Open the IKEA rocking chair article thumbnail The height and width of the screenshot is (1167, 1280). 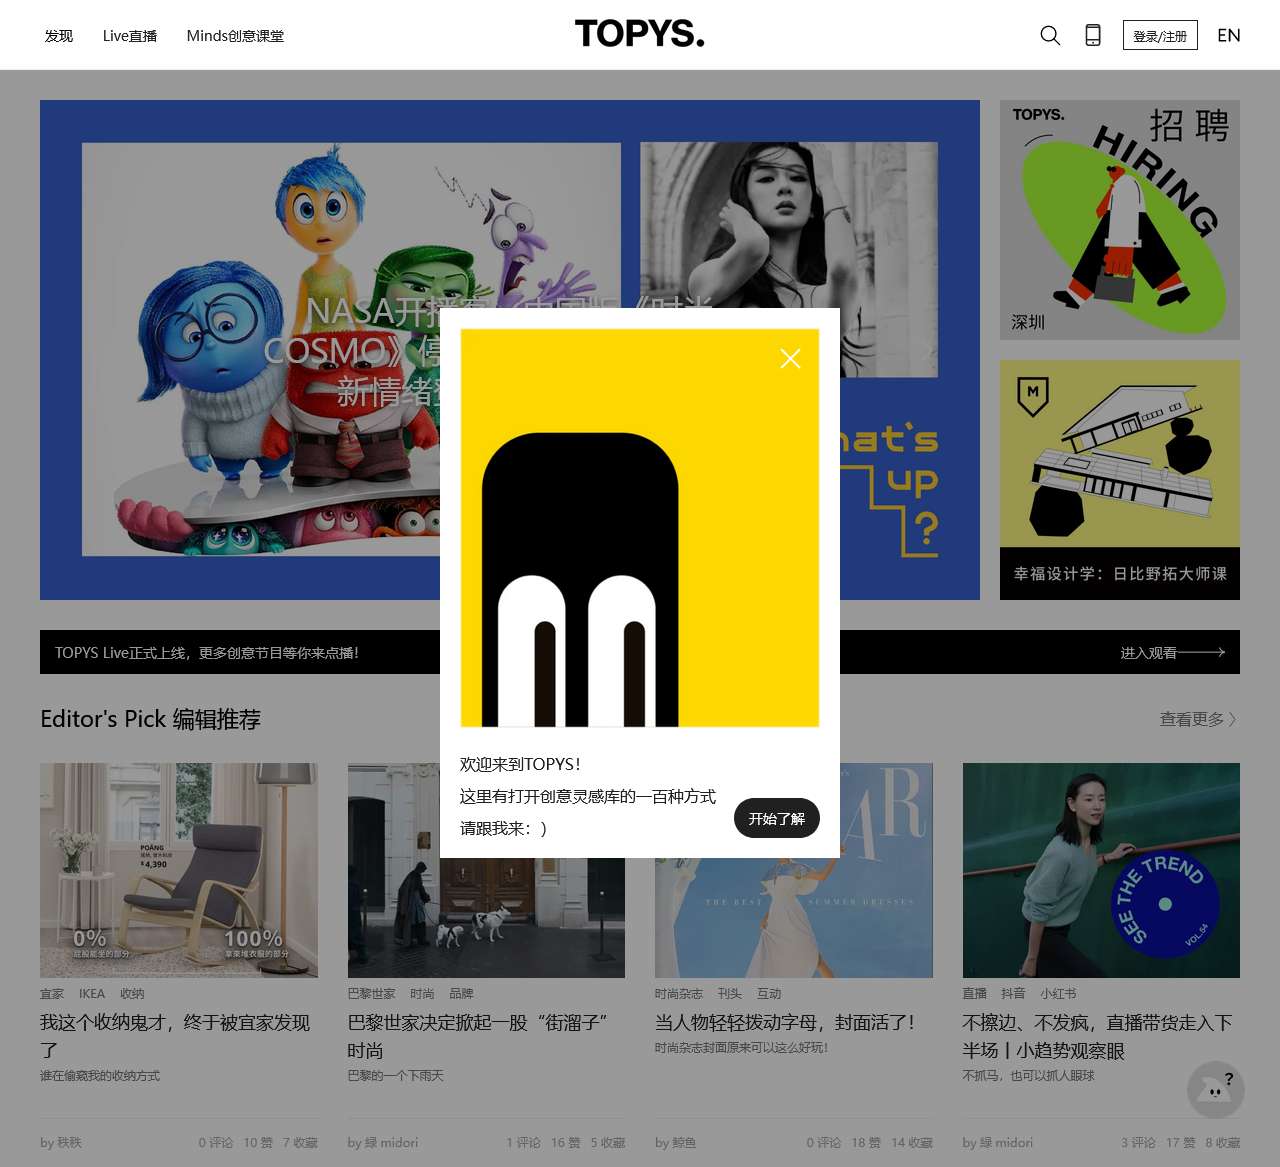[179, 870]
